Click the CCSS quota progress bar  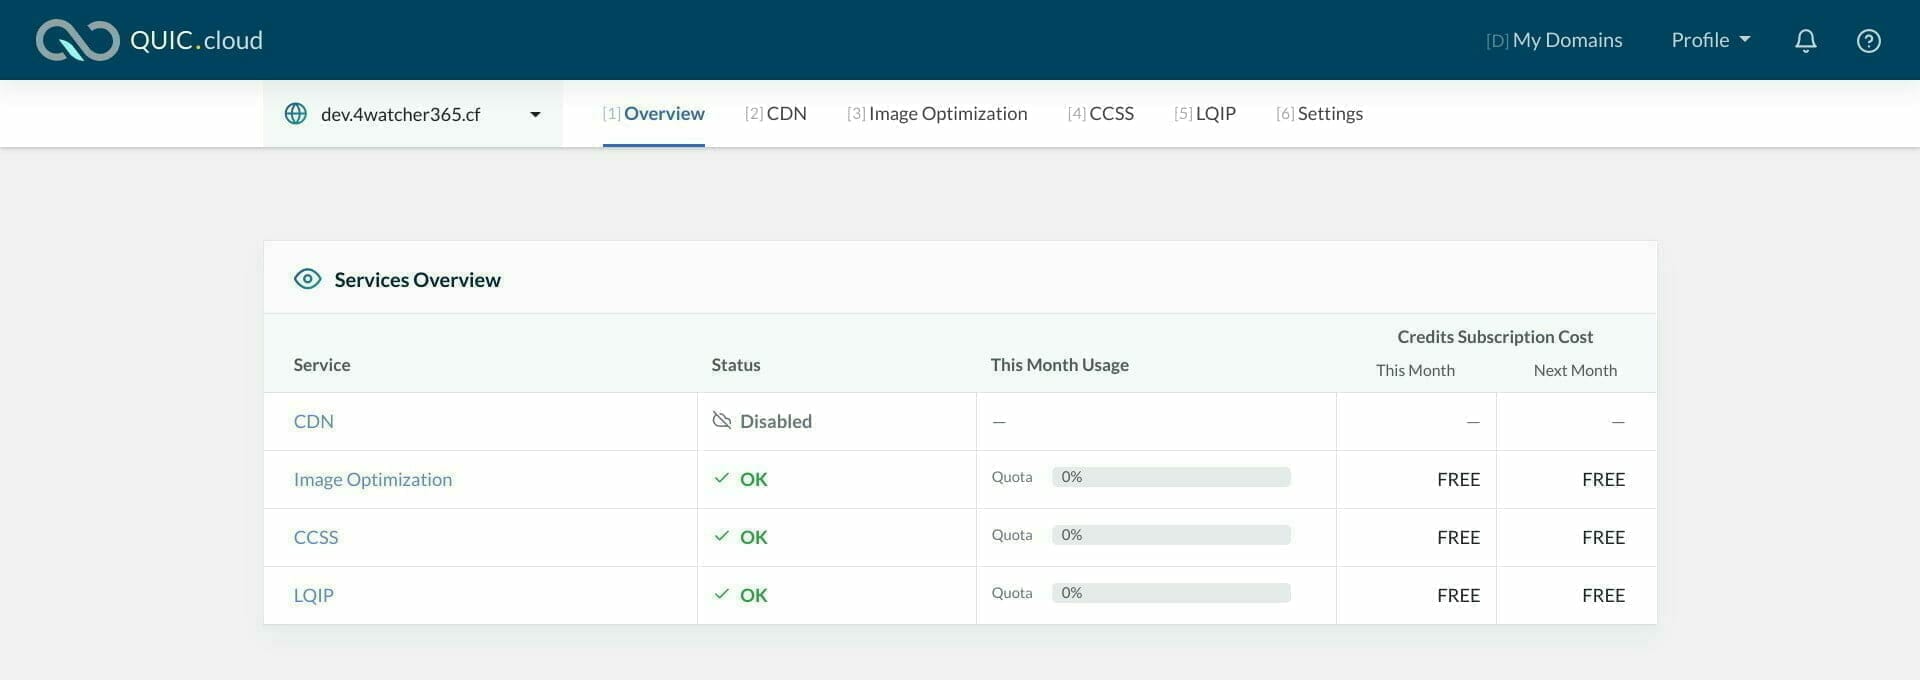[x=1171, y=535]
